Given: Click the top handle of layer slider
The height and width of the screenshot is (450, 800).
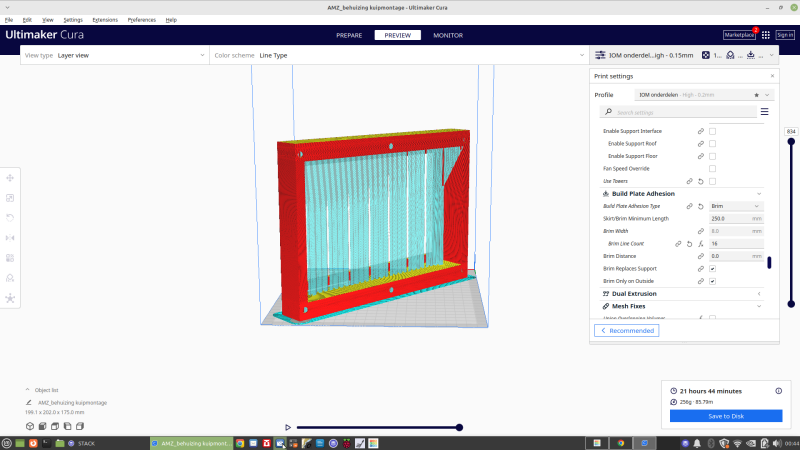Looking at the screenshot, I should (791, 141).
